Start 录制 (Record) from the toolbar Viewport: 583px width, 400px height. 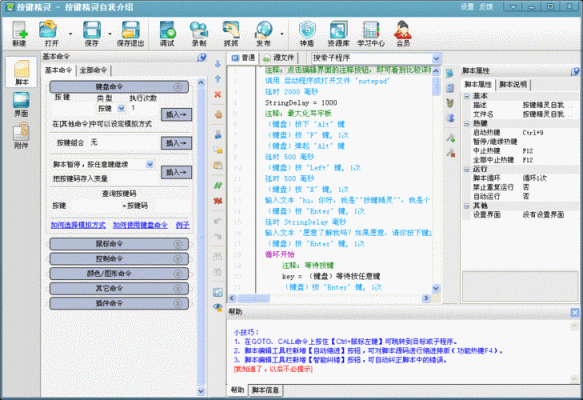[x=199, y=33]
